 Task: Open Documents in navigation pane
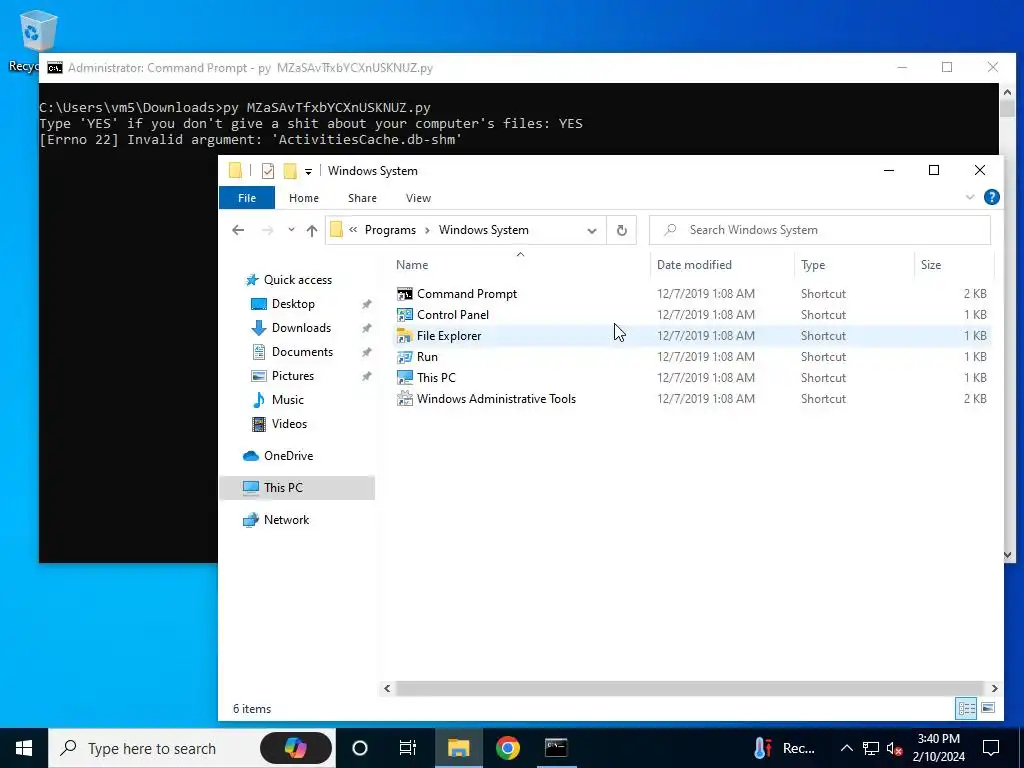pos(302,352)
